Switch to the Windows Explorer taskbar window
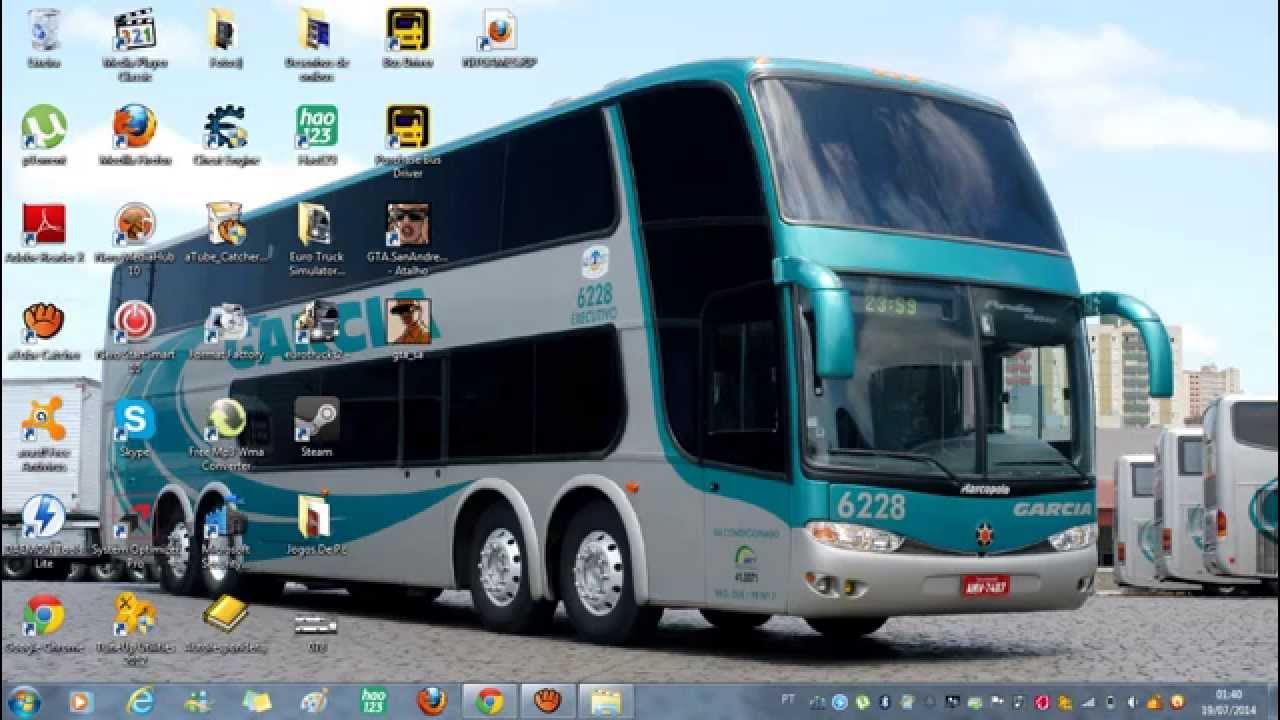The height and width of the screenshot is (720, 1280). coord(606,702)
